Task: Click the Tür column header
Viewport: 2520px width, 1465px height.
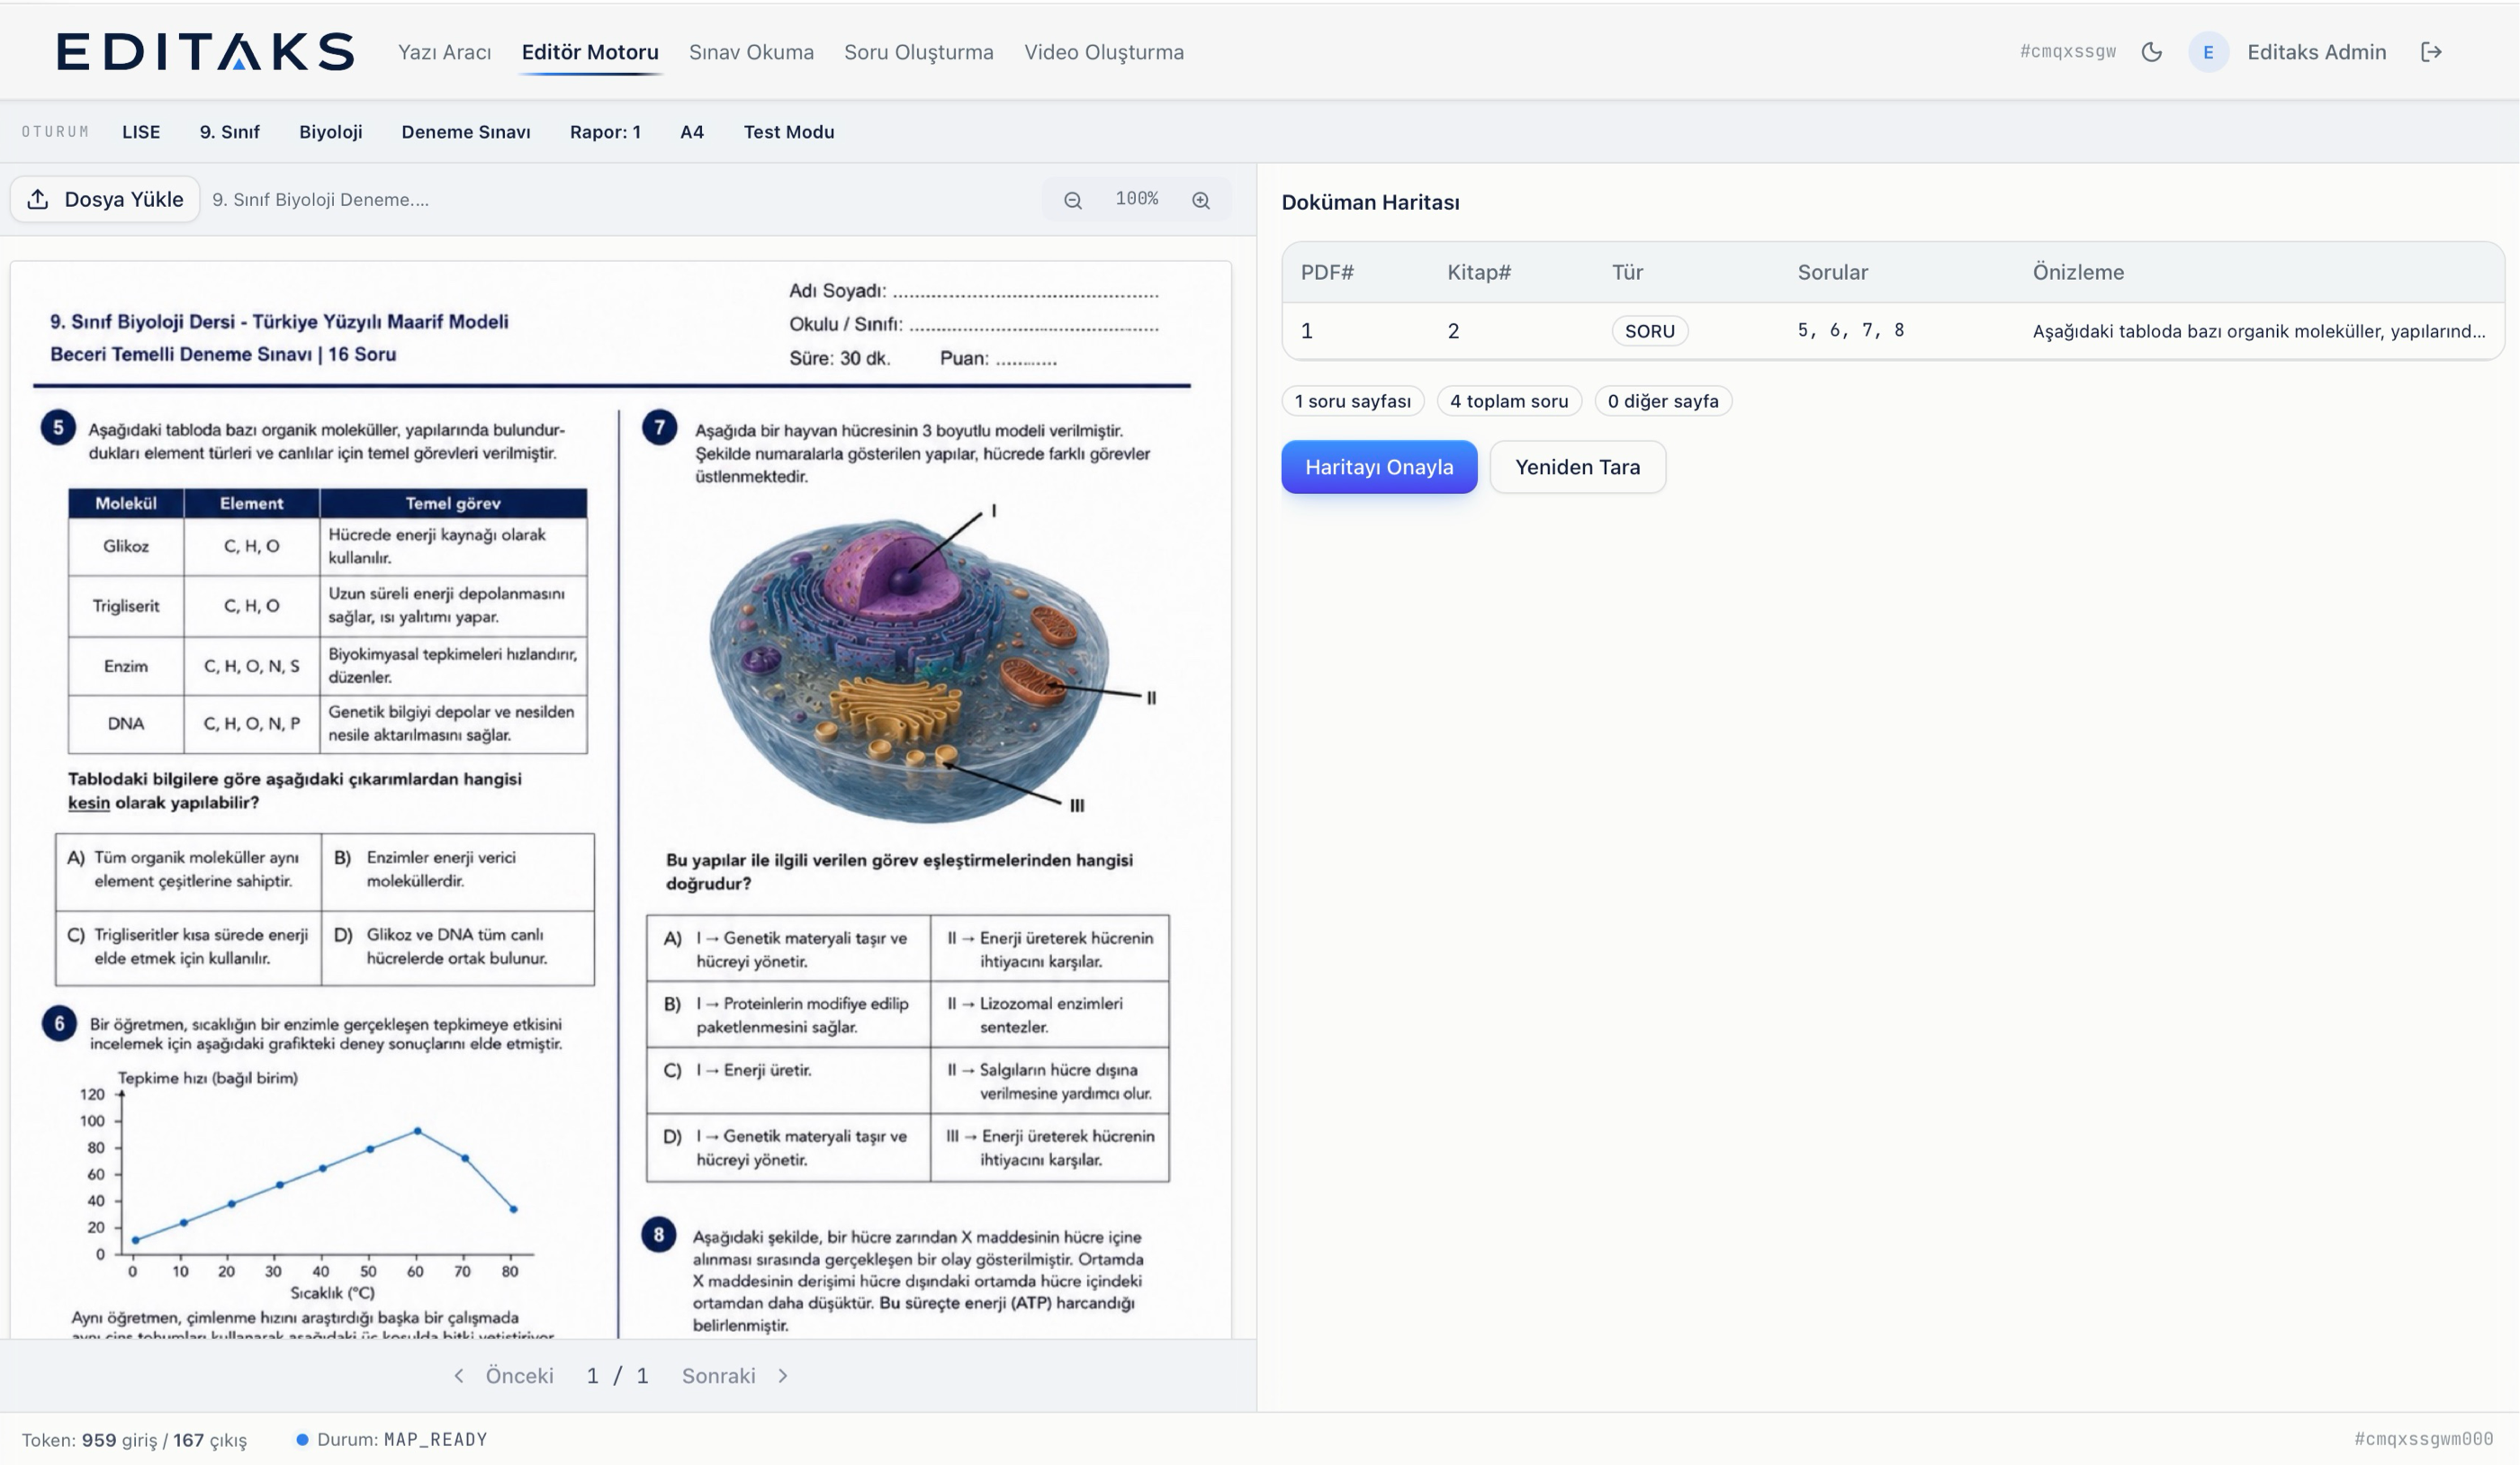Action: 1627,272
